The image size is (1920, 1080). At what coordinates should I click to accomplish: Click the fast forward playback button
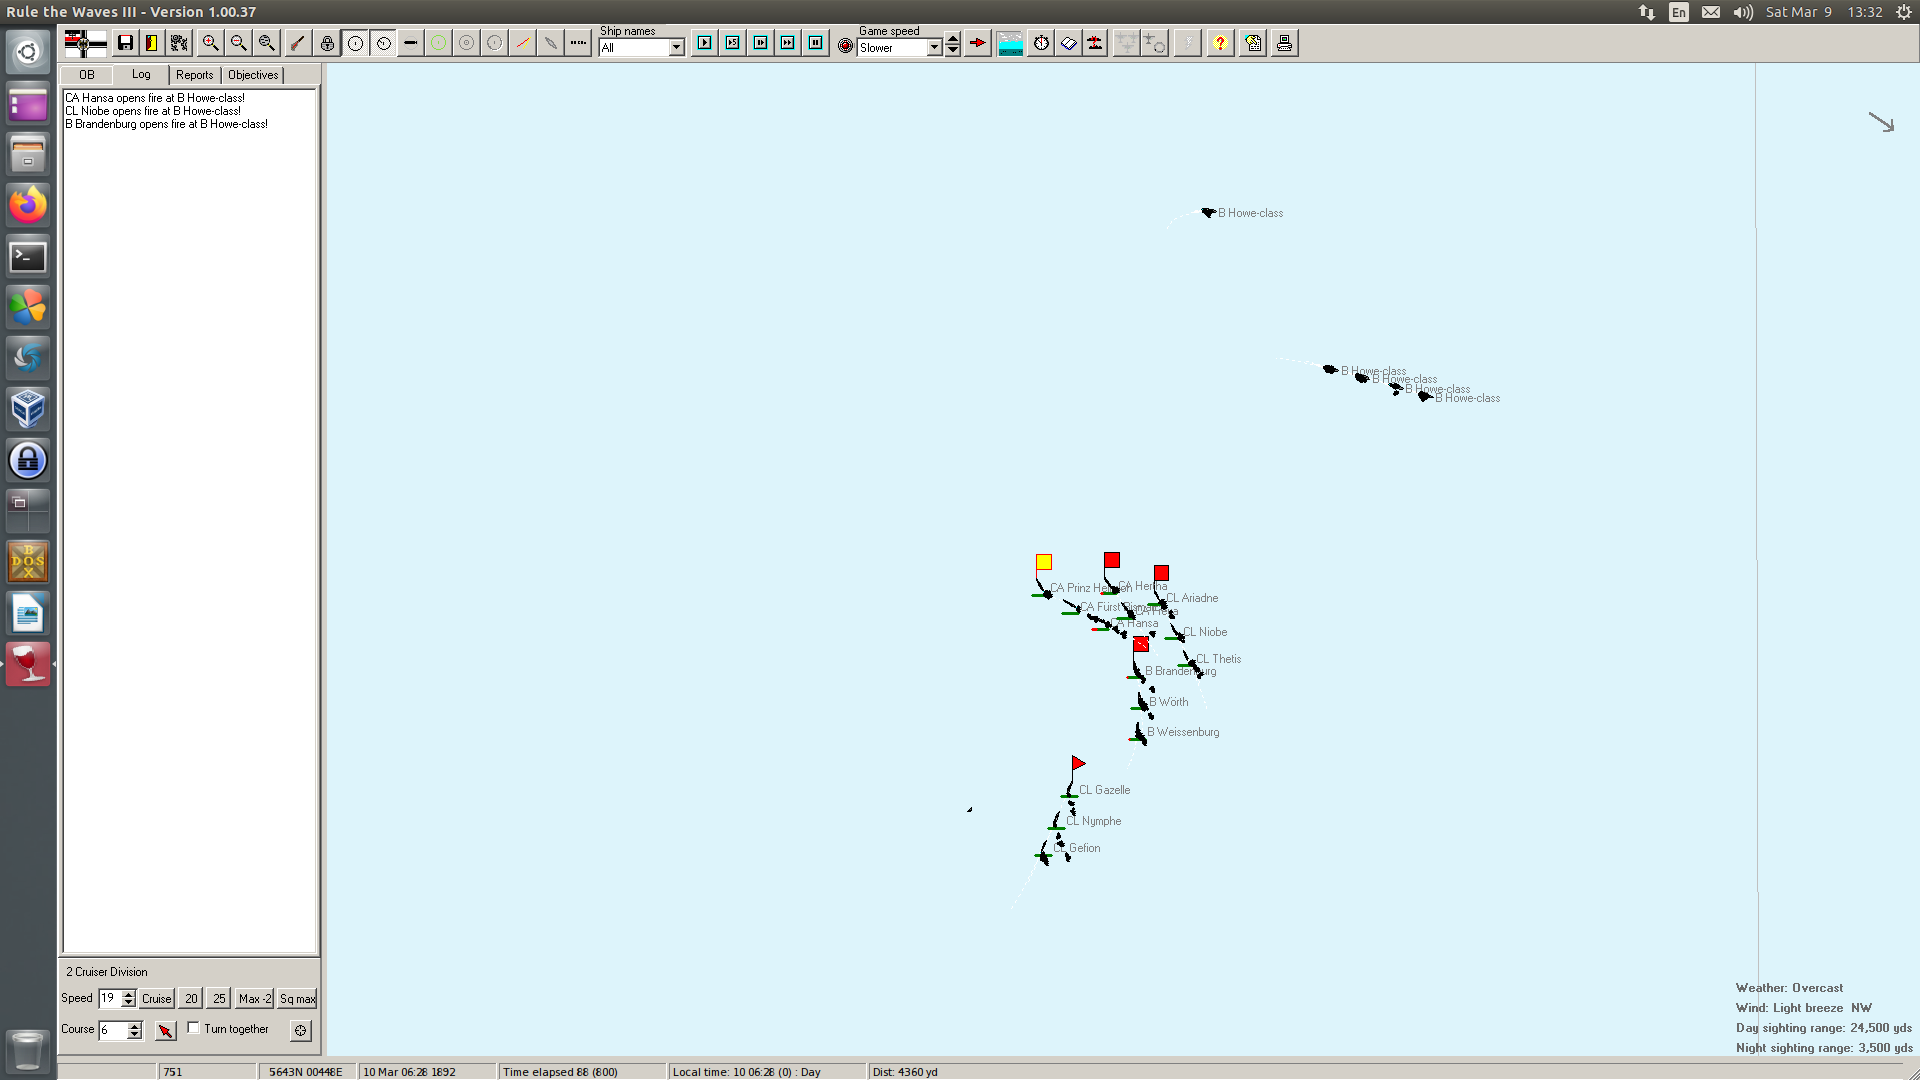point(788,43)
